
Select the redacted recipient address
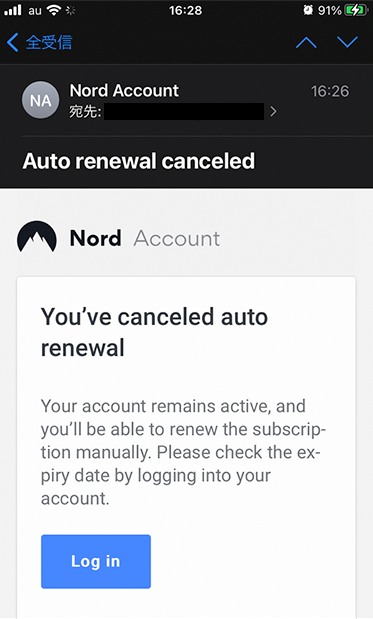click(x=184, y=111)
